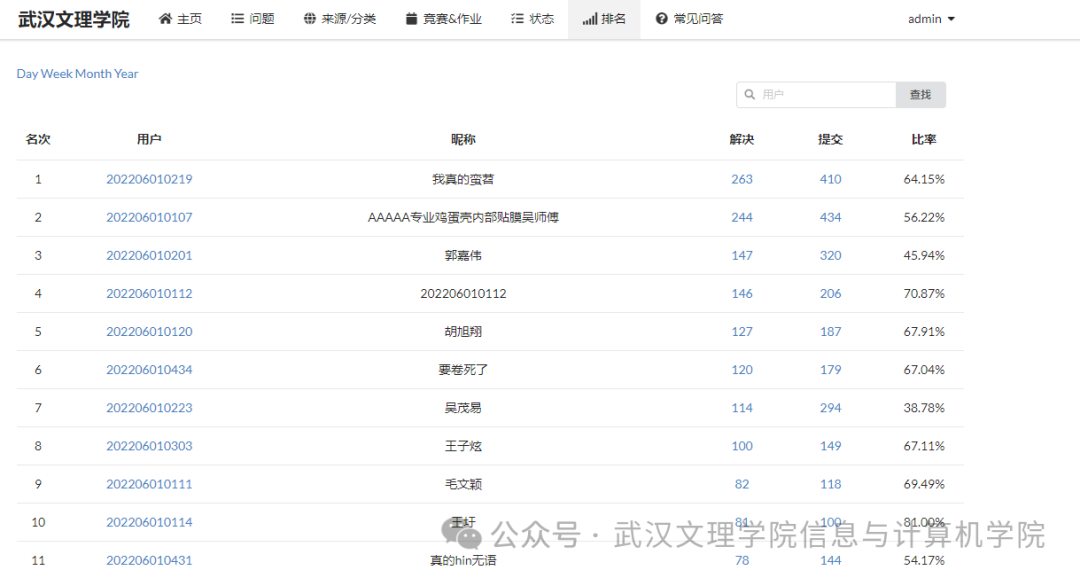Click the list icon beside 问题

click(x=237, y=19)
